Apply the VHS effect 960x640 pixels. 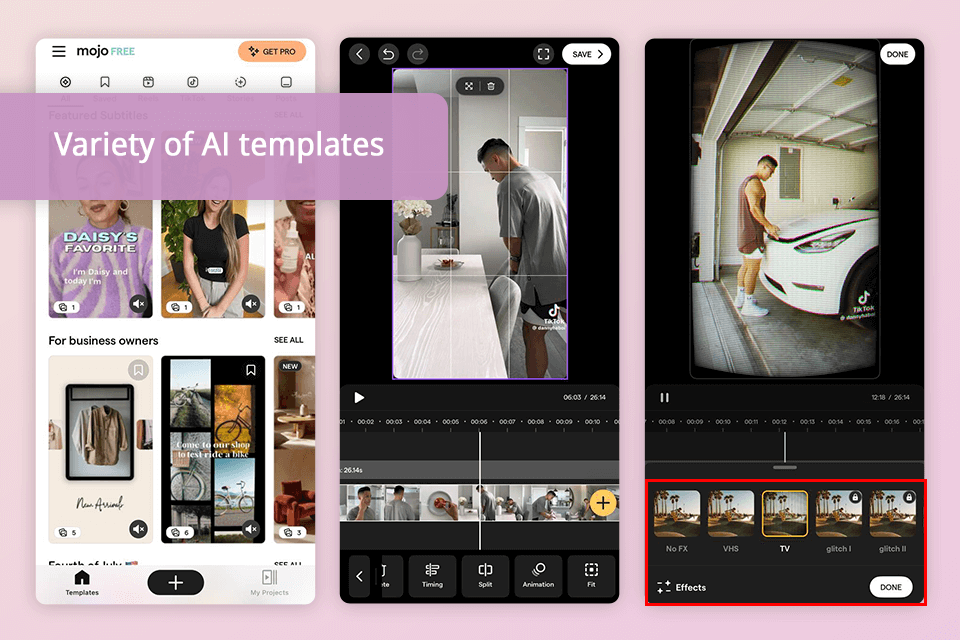tap(730, 522)
